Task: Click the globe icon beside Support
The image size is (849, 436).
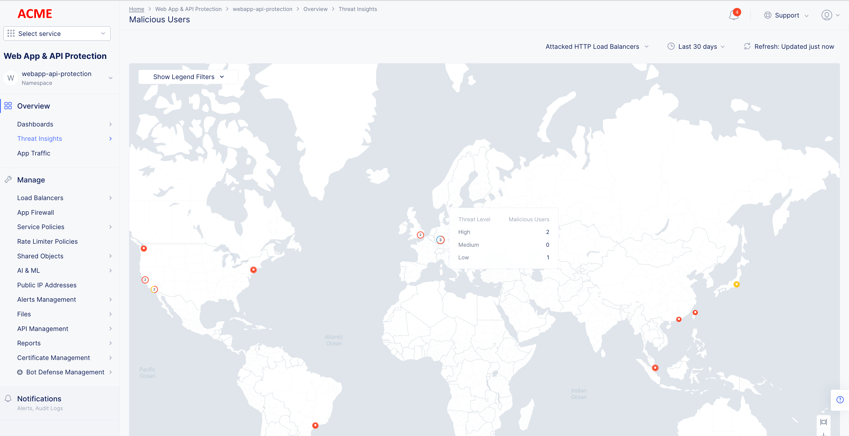Action: point(767,16)
